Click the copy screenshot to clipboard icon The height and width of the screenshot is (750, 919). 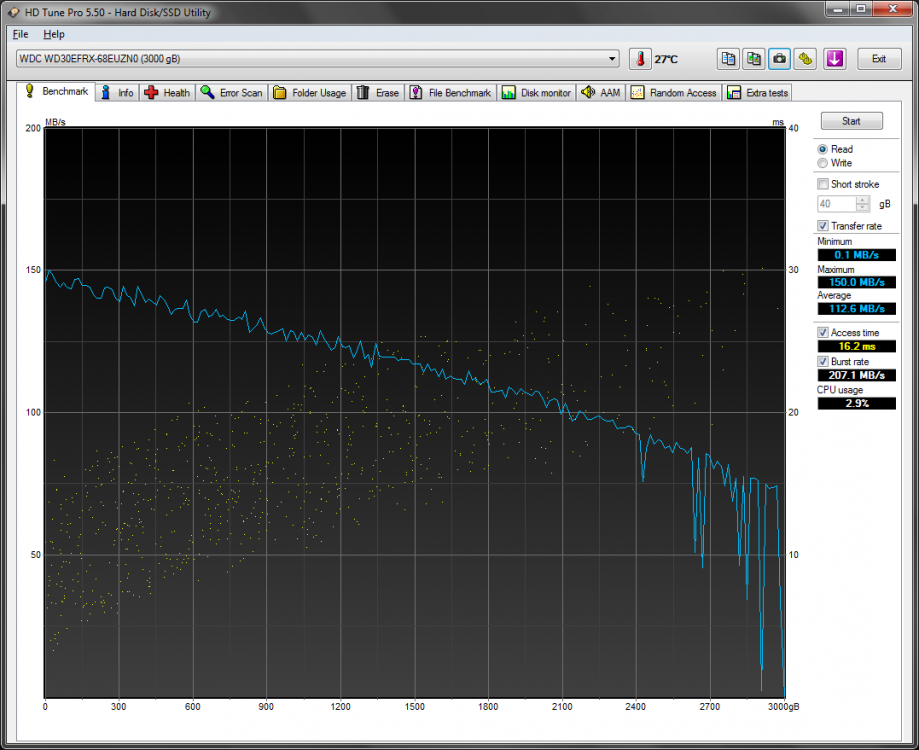tap(754, 59)
